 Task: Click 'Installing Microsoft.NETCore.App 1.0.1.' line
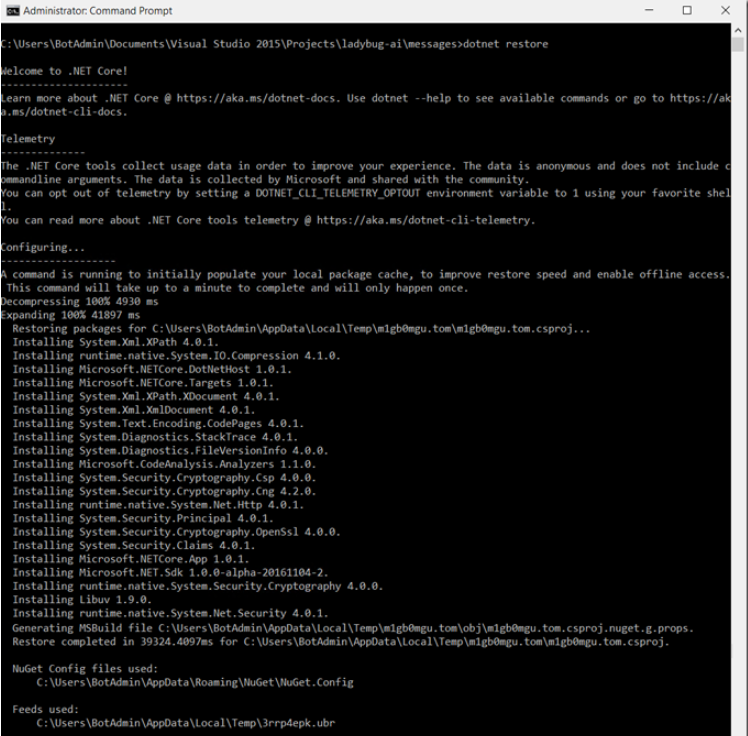click(131, 559)
